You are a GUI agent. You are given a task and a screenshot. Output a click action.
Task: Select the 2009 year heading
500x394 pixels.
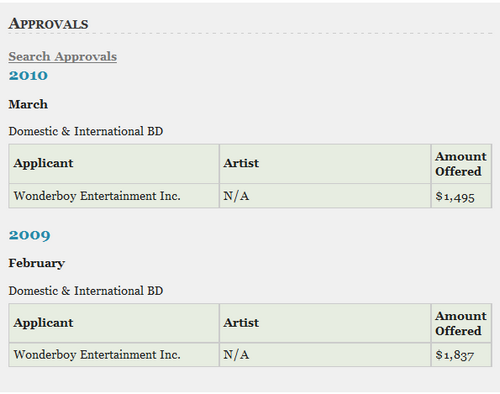pos(30,235)
